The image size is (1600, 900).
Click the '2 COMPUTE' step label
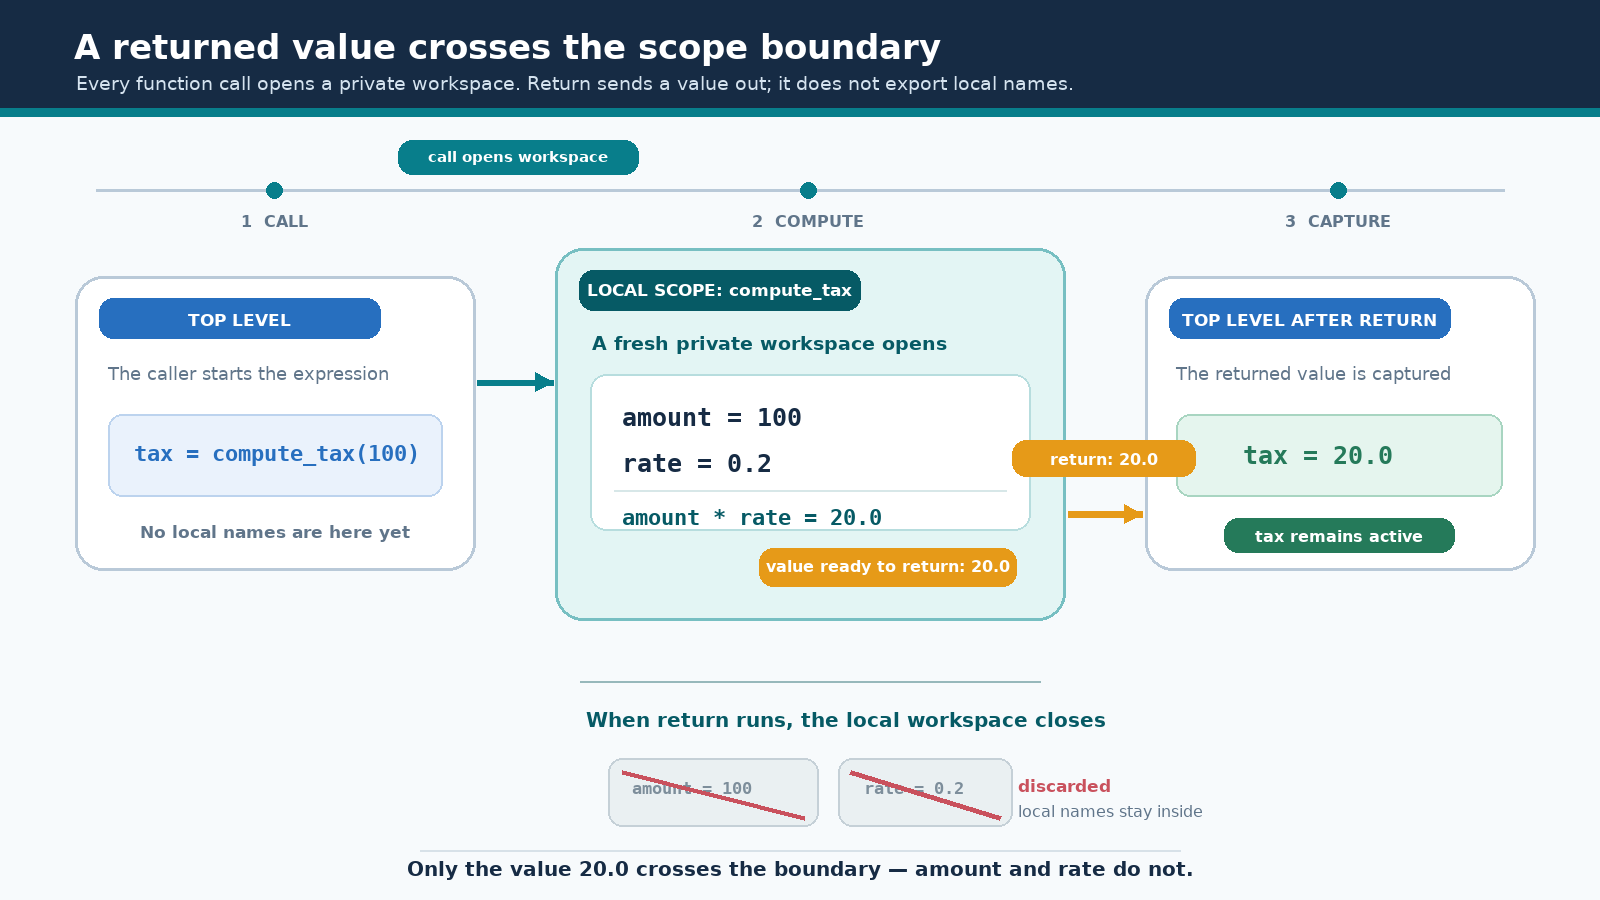(x=808, y=221)
